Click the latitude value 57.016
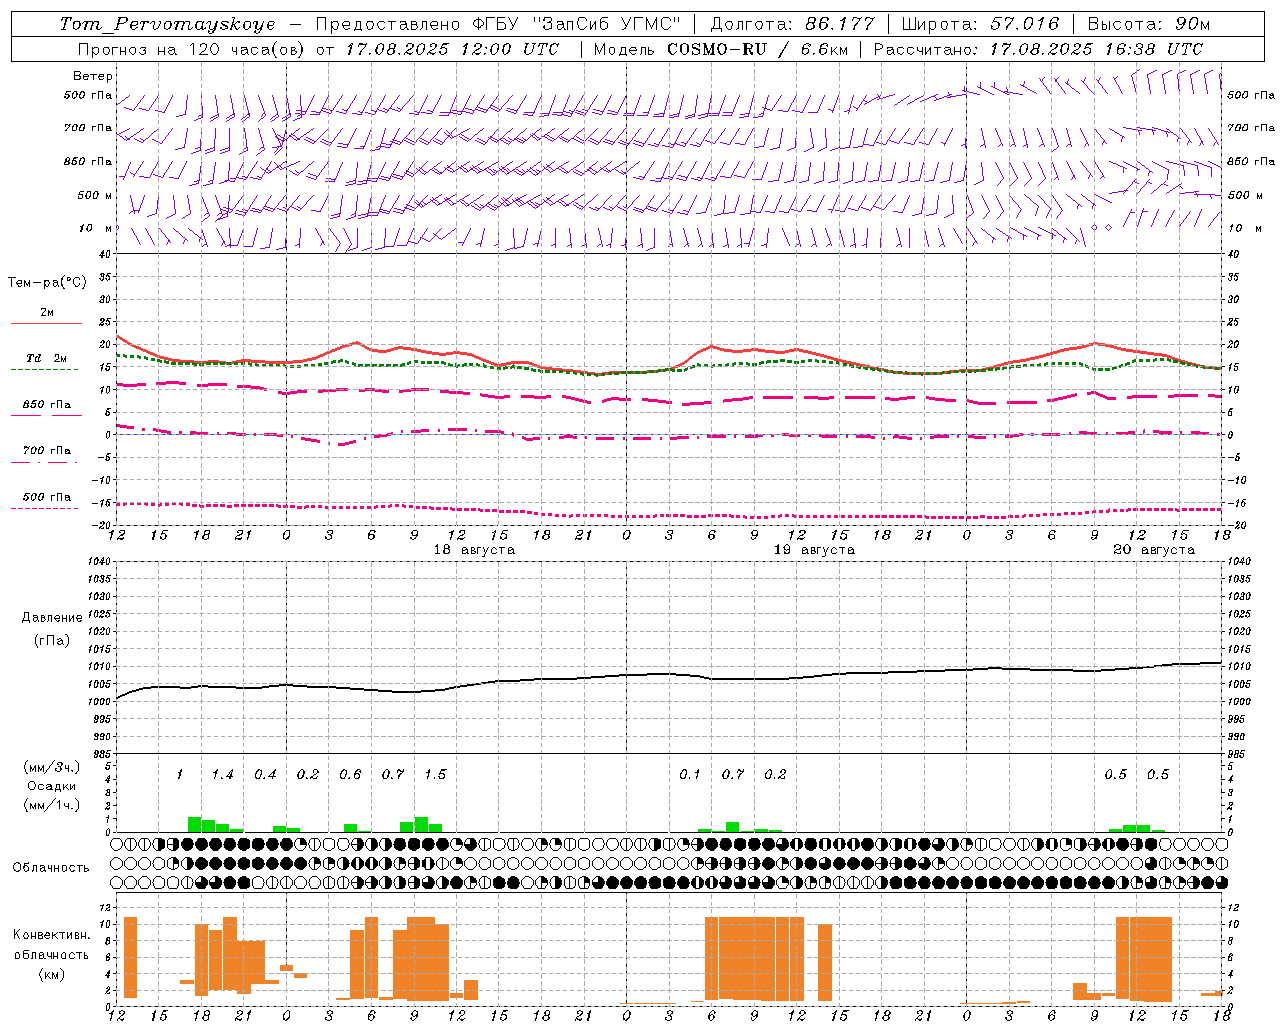 coord(1025,24)
